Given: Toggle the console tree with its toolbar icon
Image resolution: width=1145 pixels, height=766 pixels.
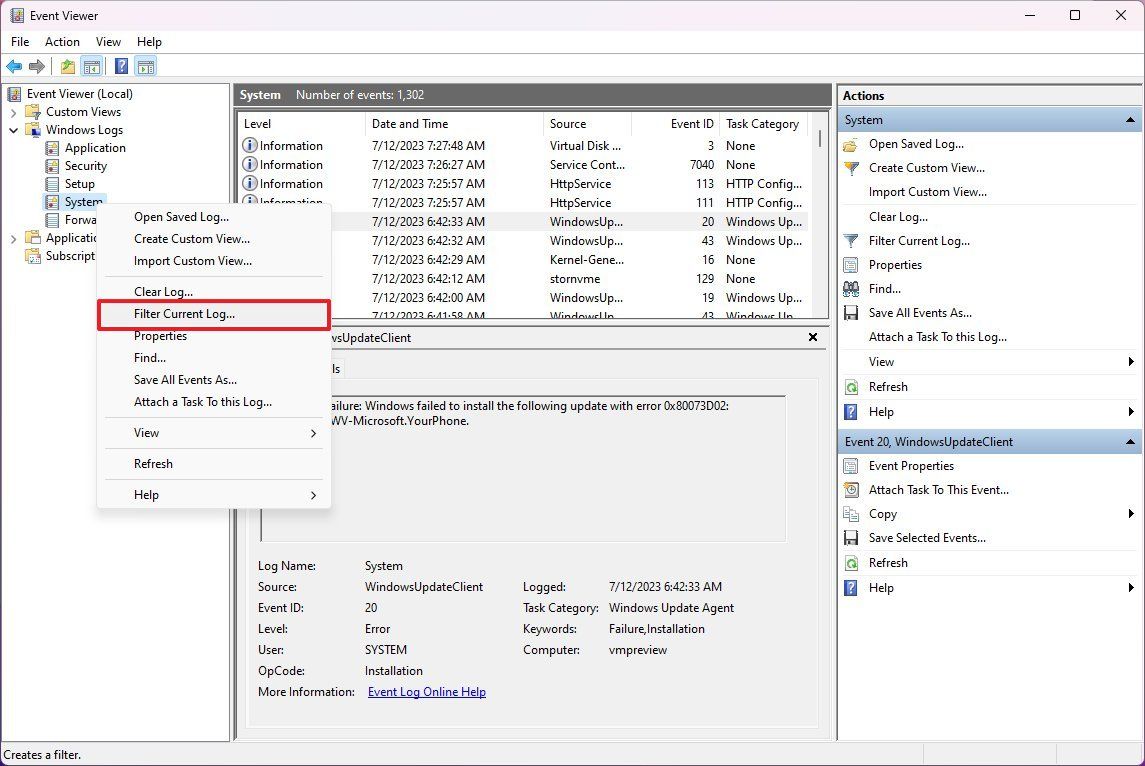Looking at the screenshot, I should coord(91,66).
